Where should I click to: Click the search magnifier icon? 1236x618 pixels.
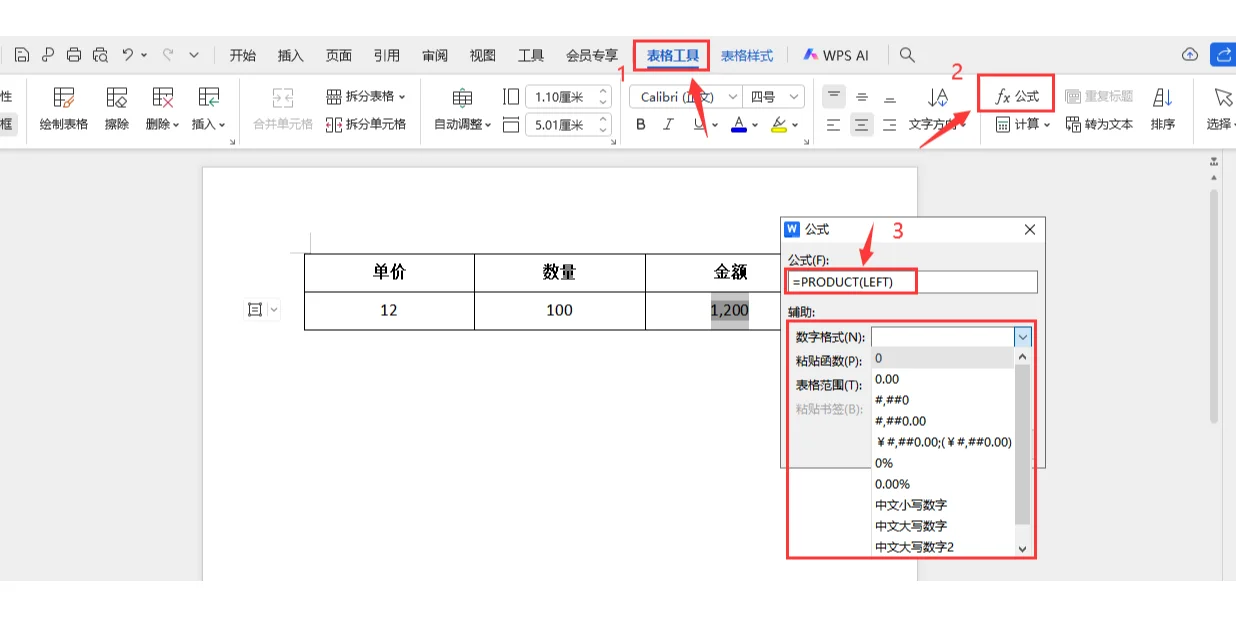click(x=907, y=55)
